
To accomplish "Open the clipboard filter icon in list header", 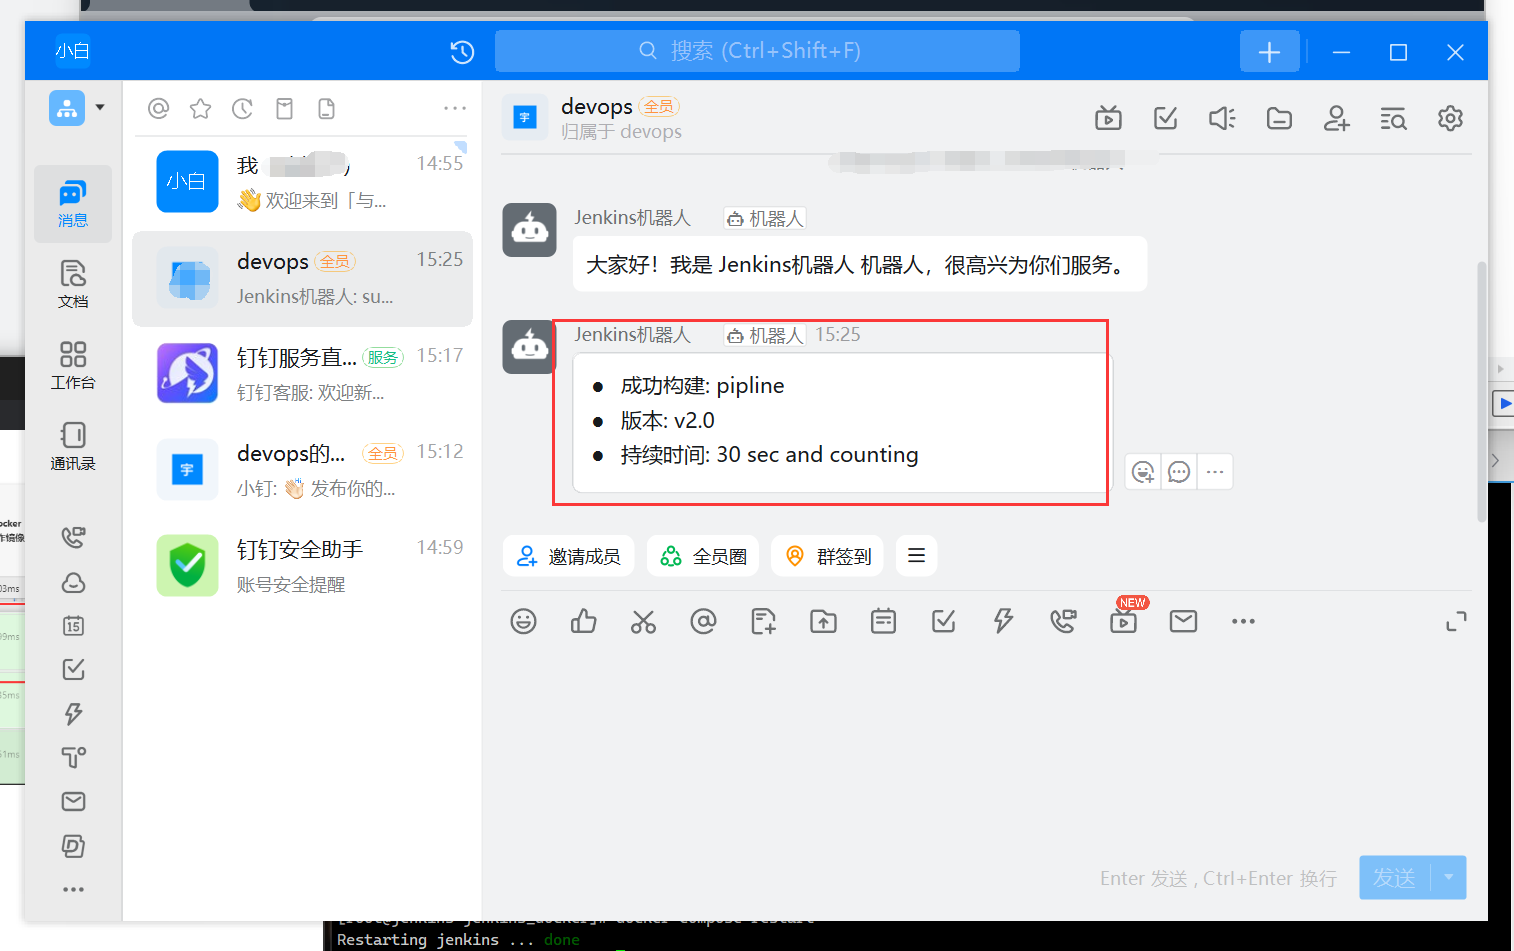I will [284, 108].
